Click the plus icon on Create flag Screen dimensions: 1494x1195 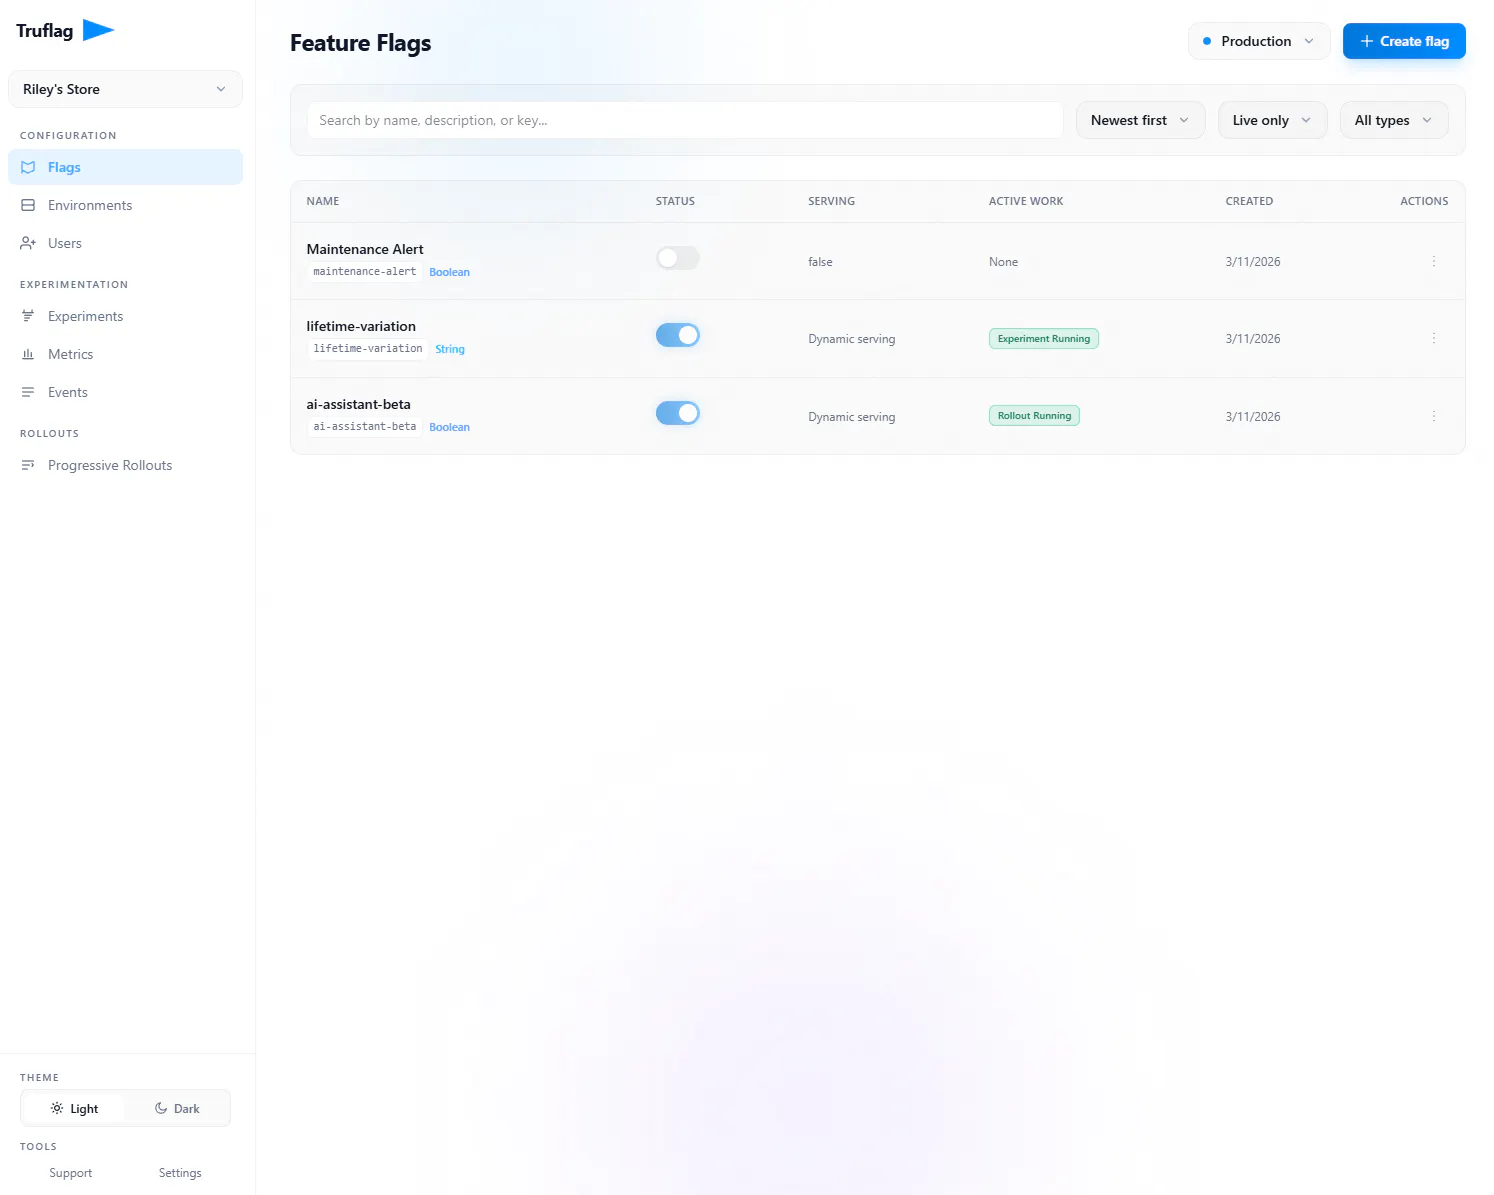pos(1366,41)
